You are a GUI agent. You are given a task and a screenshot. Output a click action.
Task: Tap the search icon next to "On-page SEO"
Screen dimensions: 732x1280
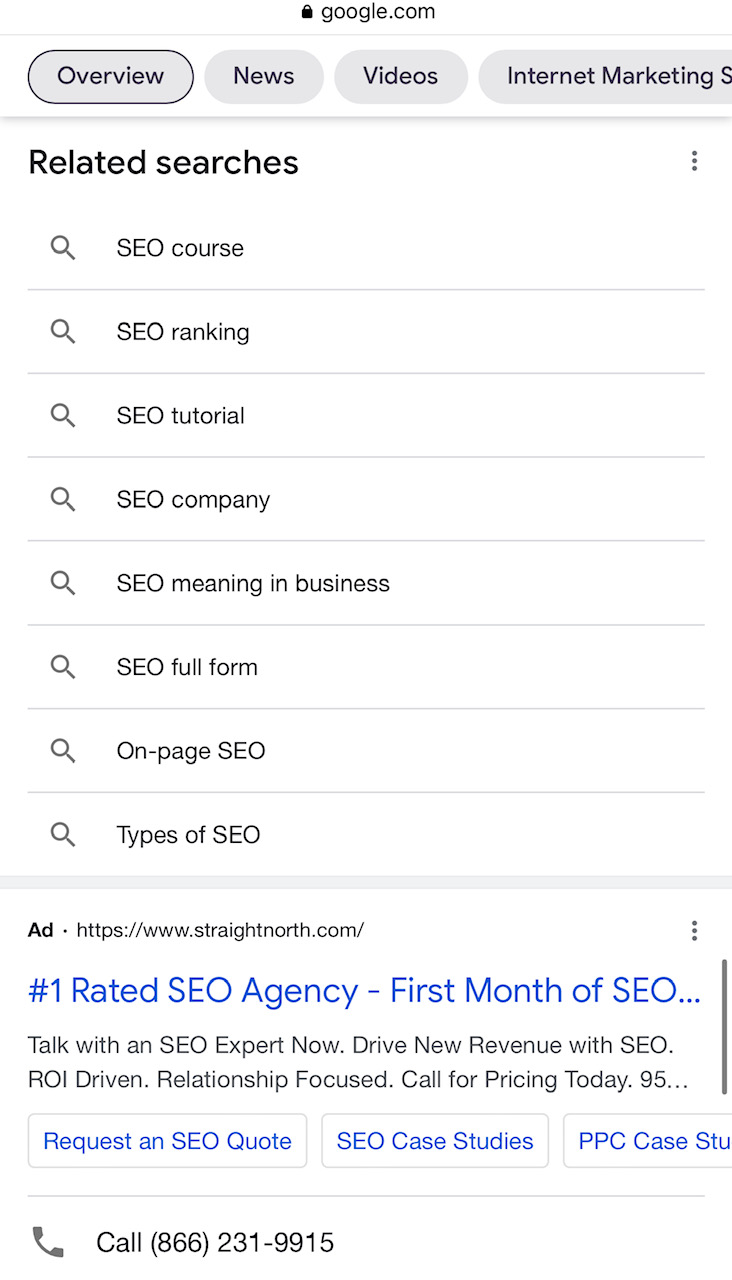click(62, 751)
